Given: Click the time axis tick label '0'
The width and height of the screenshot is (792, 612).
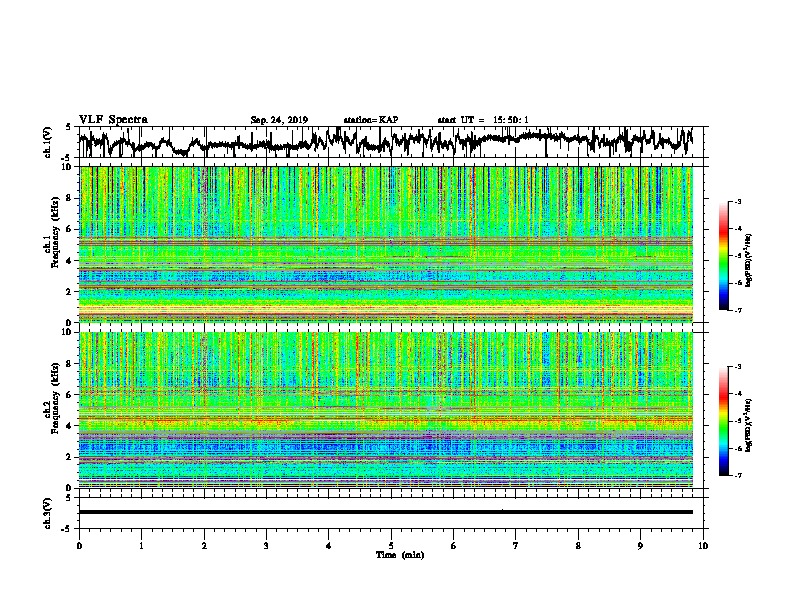Looking at the screenshot, I should tap(79, 545).
